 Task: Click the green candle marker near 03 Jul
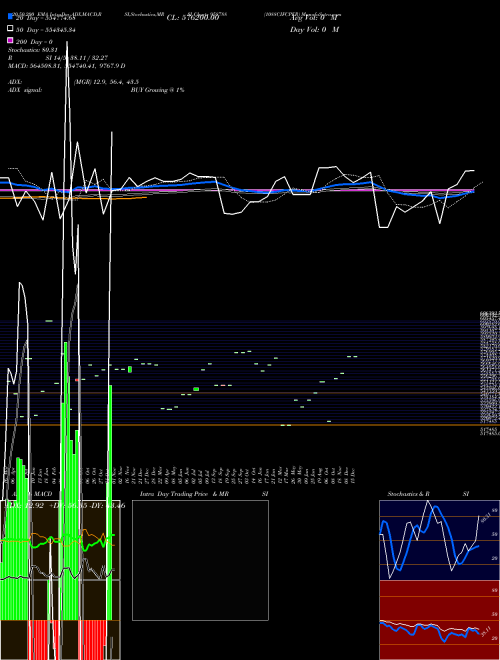pos(196,389)
